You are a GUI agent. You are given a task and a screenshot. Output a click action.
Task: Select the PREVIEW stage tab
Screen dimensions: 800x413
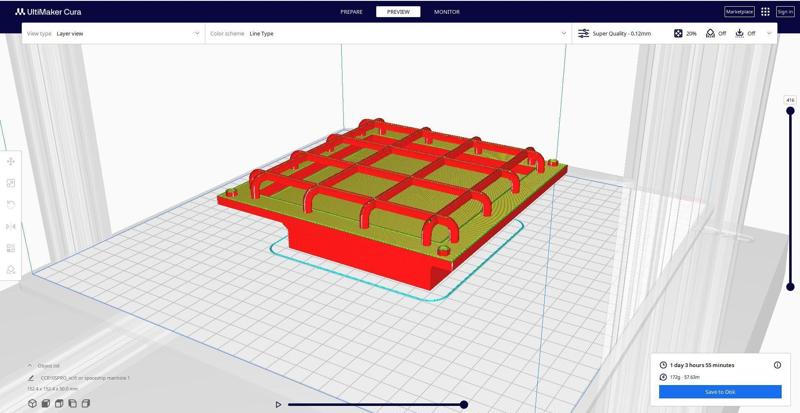398,12
